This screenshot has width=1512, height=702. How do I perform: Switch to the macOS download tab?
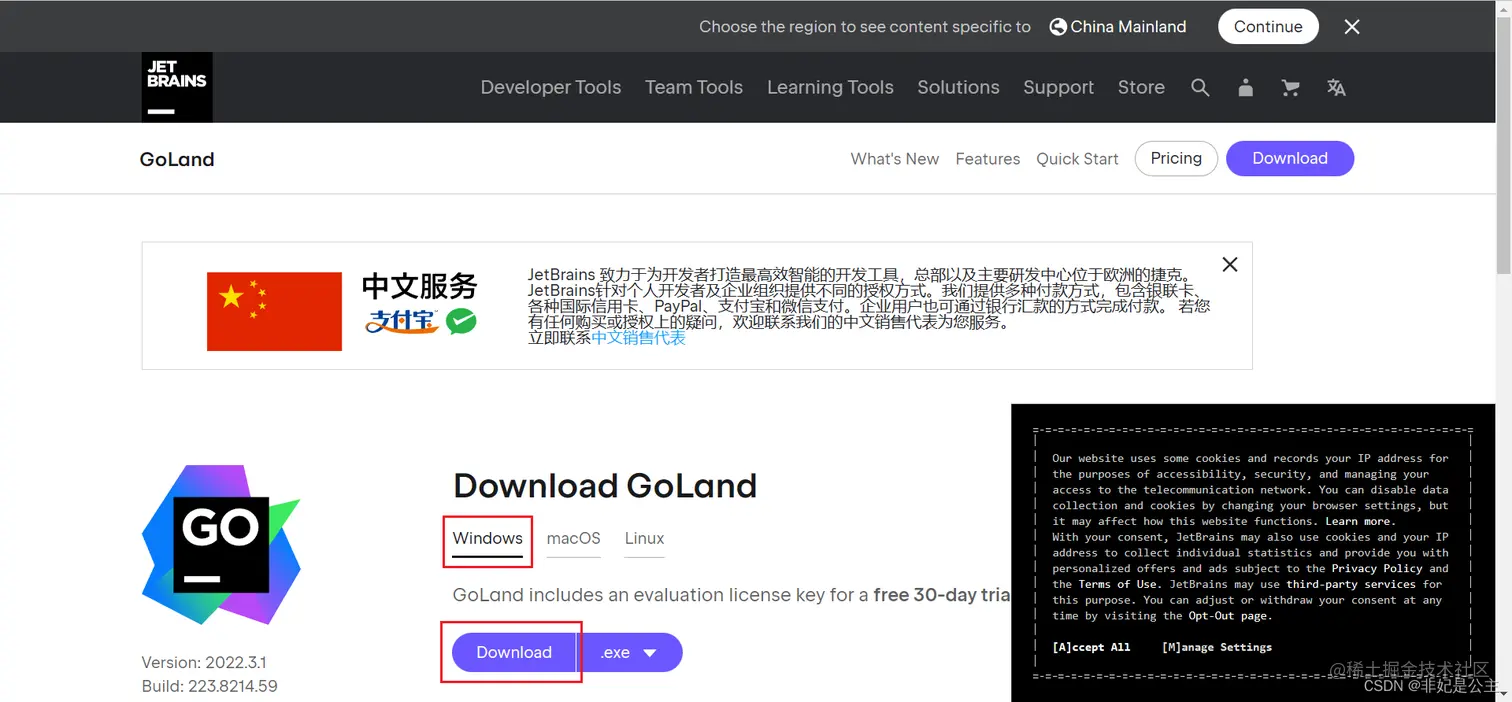(x=573, y=538)
